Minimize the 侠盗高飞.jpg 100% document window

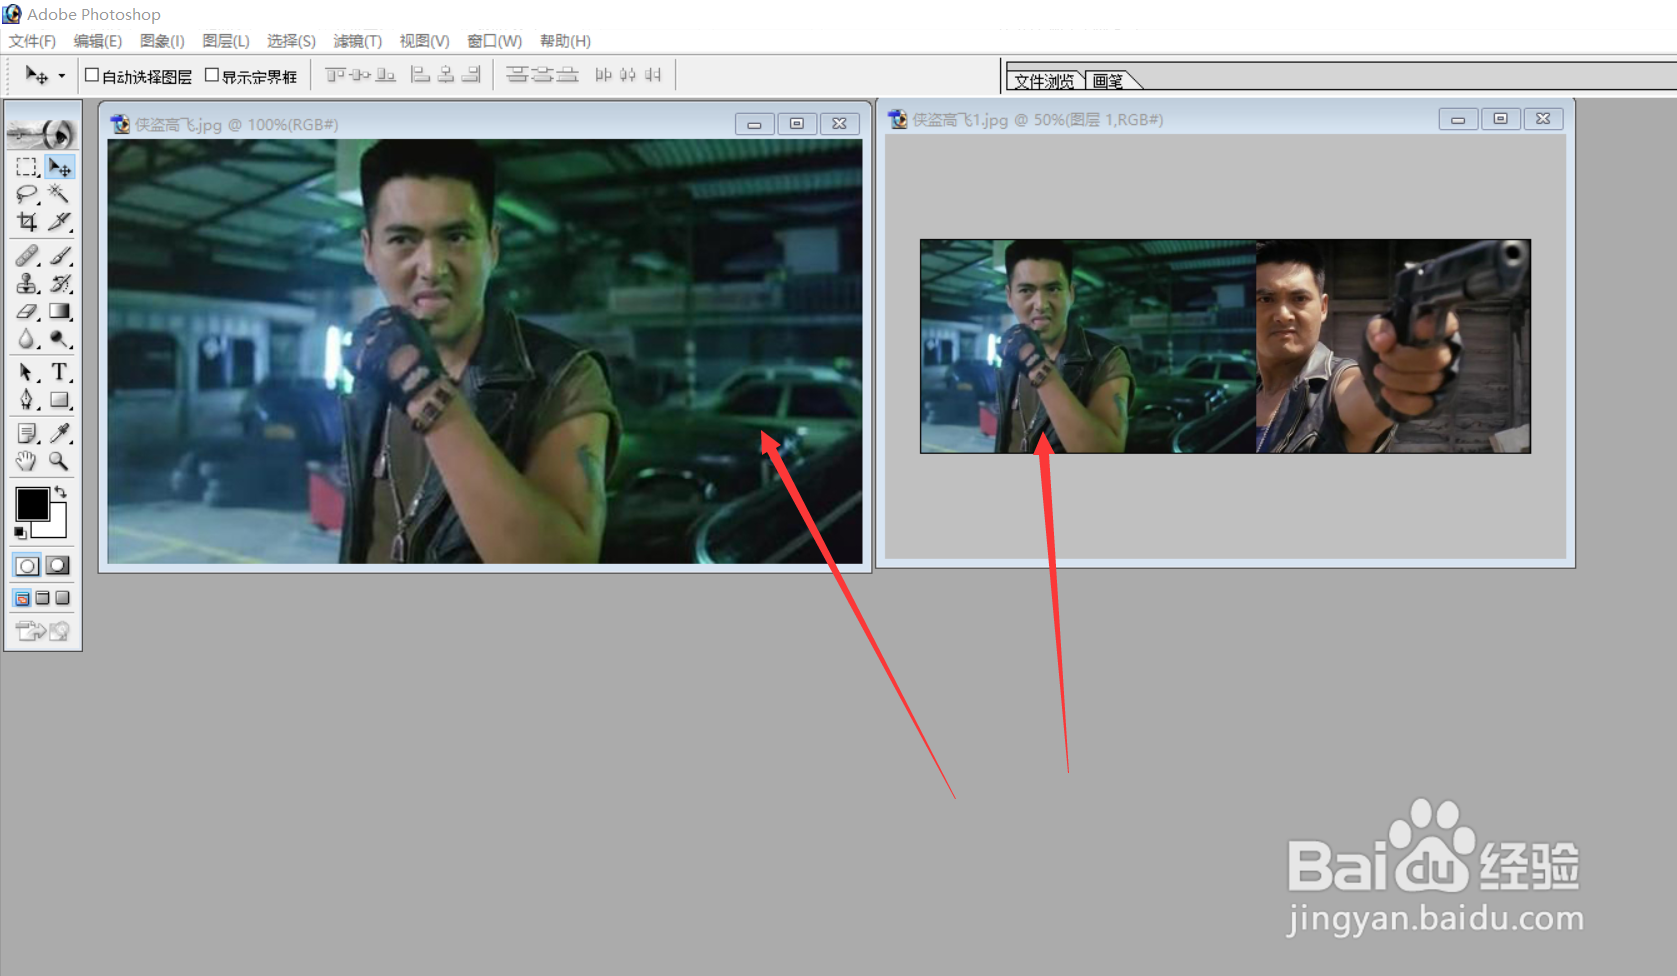coord(754,124)
